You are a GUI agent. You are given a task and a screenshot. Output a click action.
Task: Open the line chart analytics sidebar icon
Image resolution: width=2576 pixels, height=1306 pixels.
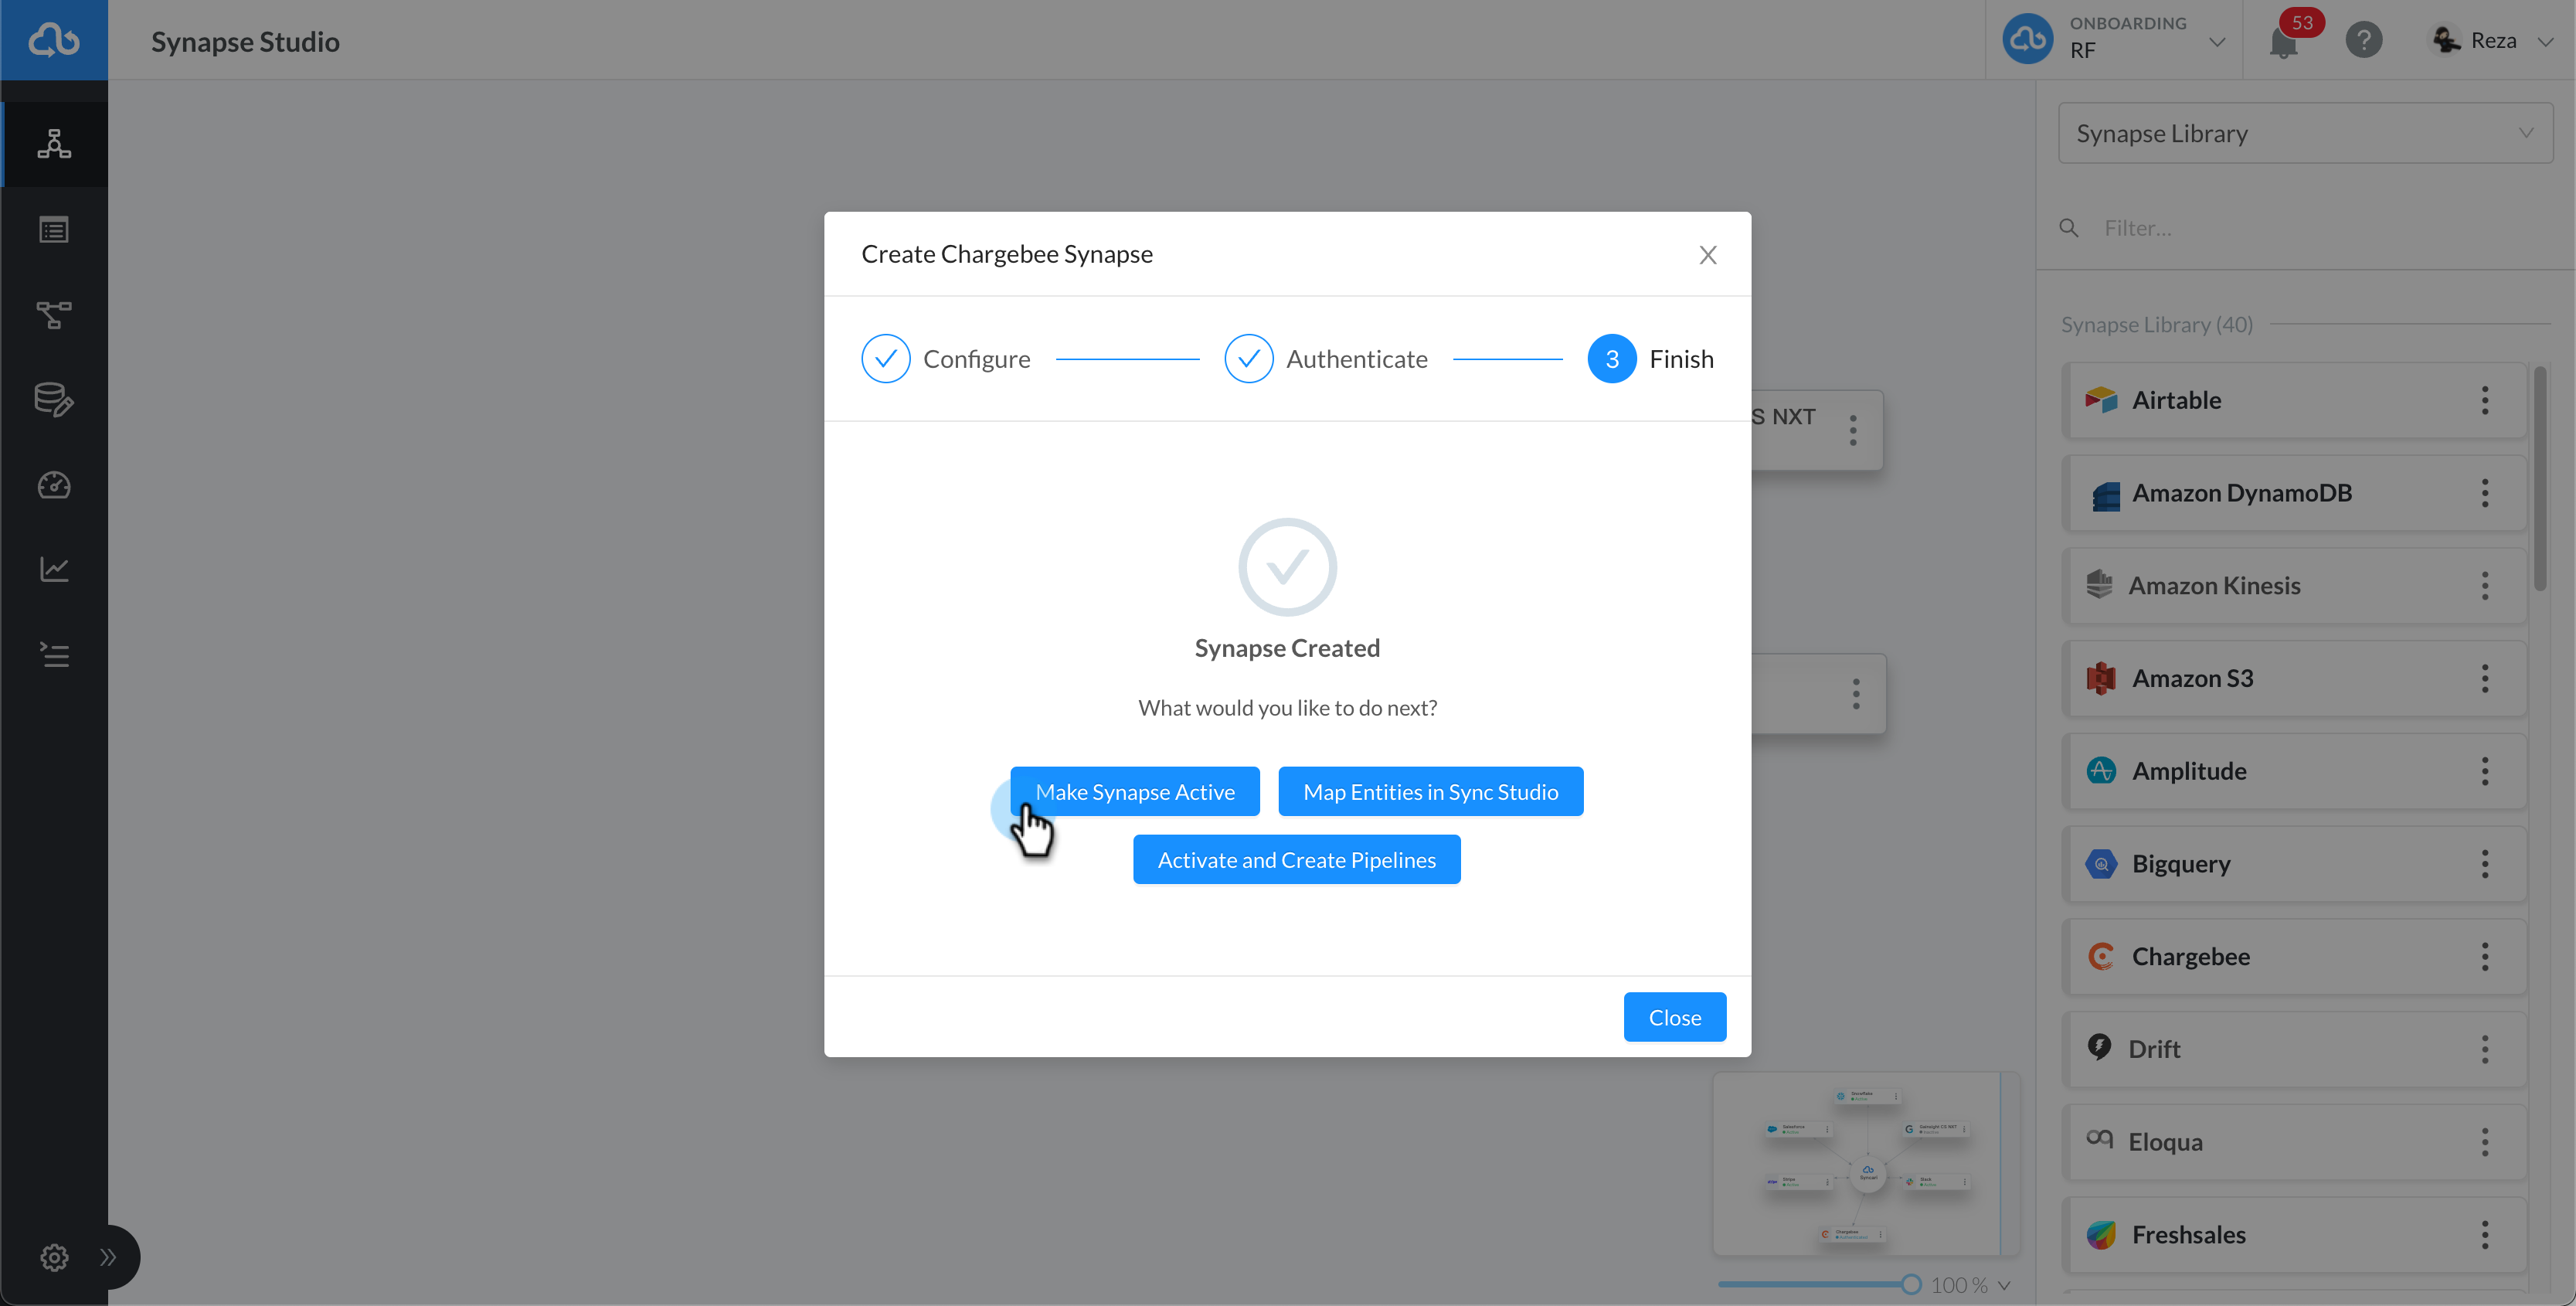pos(54,569)
